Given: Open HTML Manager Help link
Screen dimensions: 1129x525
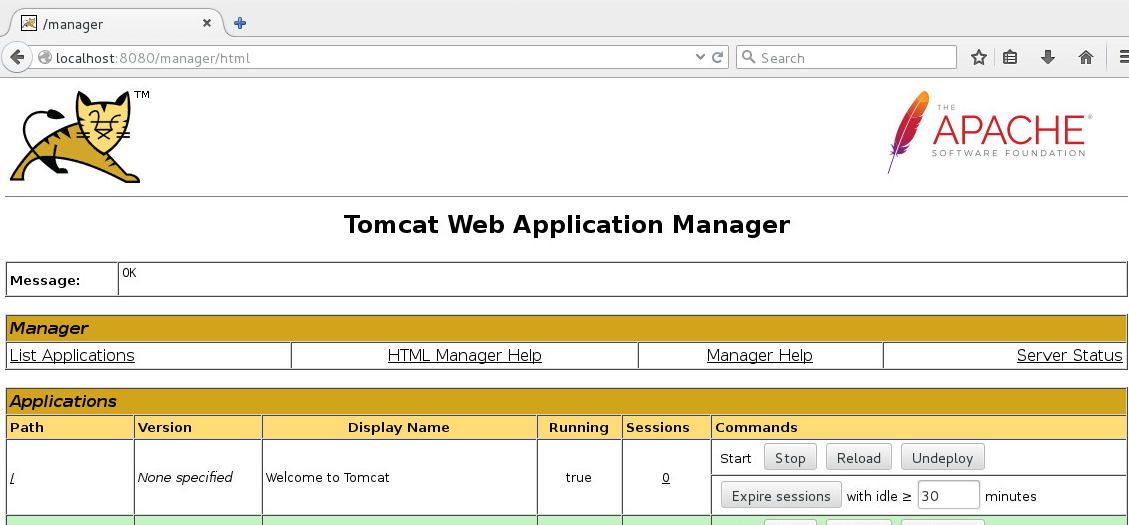Looking at the screenshot, I should [464, 356].
